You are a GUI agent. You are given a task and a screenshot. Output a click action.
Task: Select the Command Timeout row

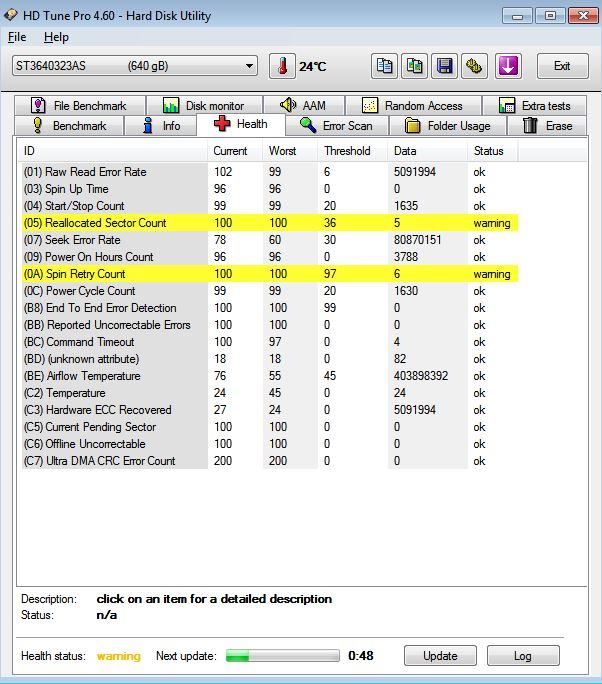270,342
